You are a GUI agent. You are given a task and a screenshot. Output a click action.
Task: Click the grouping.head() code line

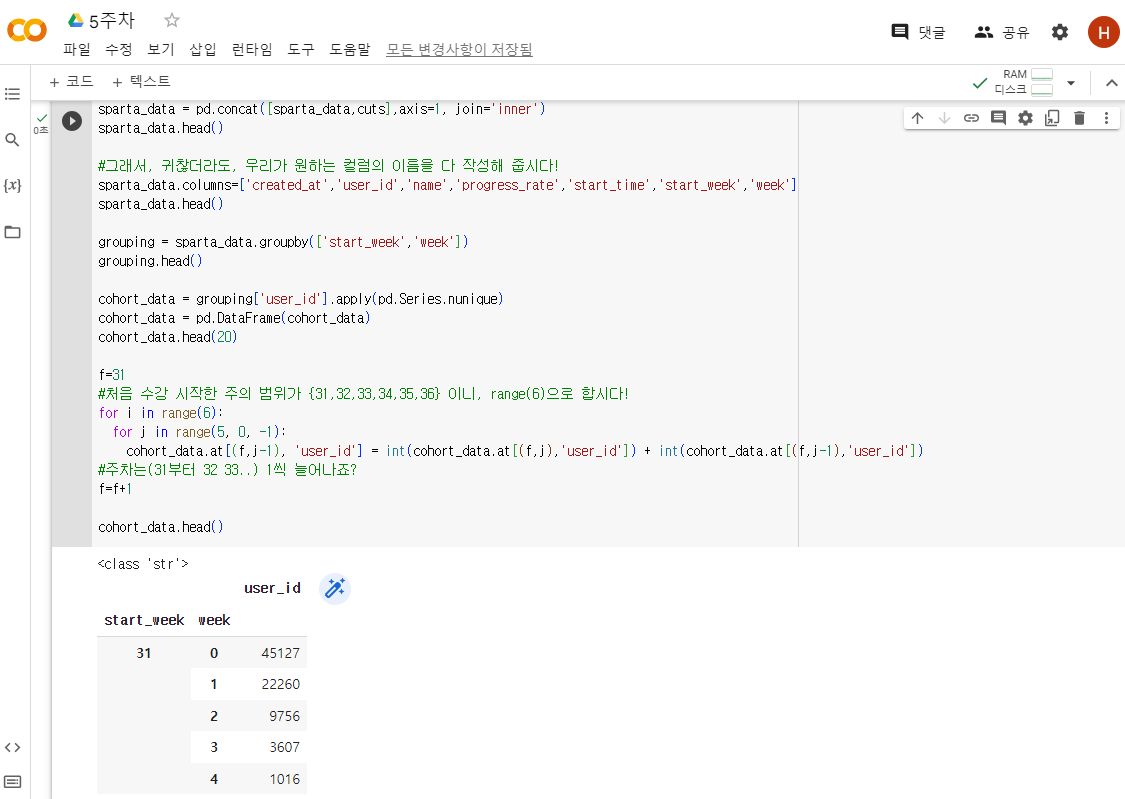pos(151,260)
